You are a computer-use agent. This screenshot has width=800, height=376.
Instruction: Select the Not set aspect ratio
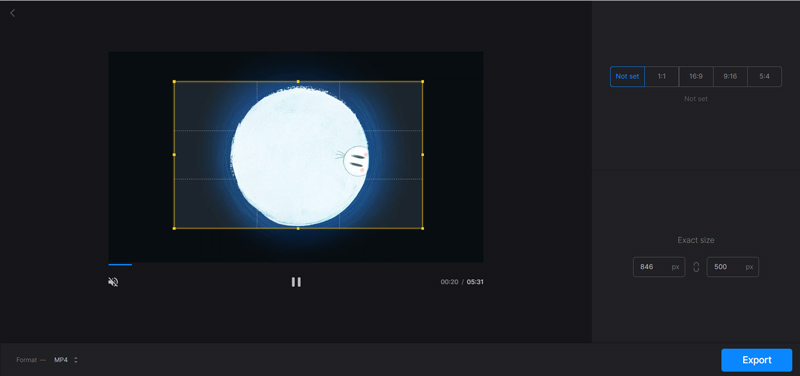(627, 77)
